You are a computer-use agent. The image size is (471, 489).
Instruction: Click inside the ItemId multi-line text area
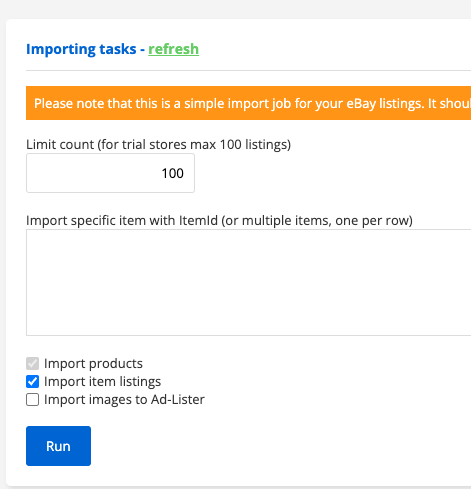click(248, 282)
